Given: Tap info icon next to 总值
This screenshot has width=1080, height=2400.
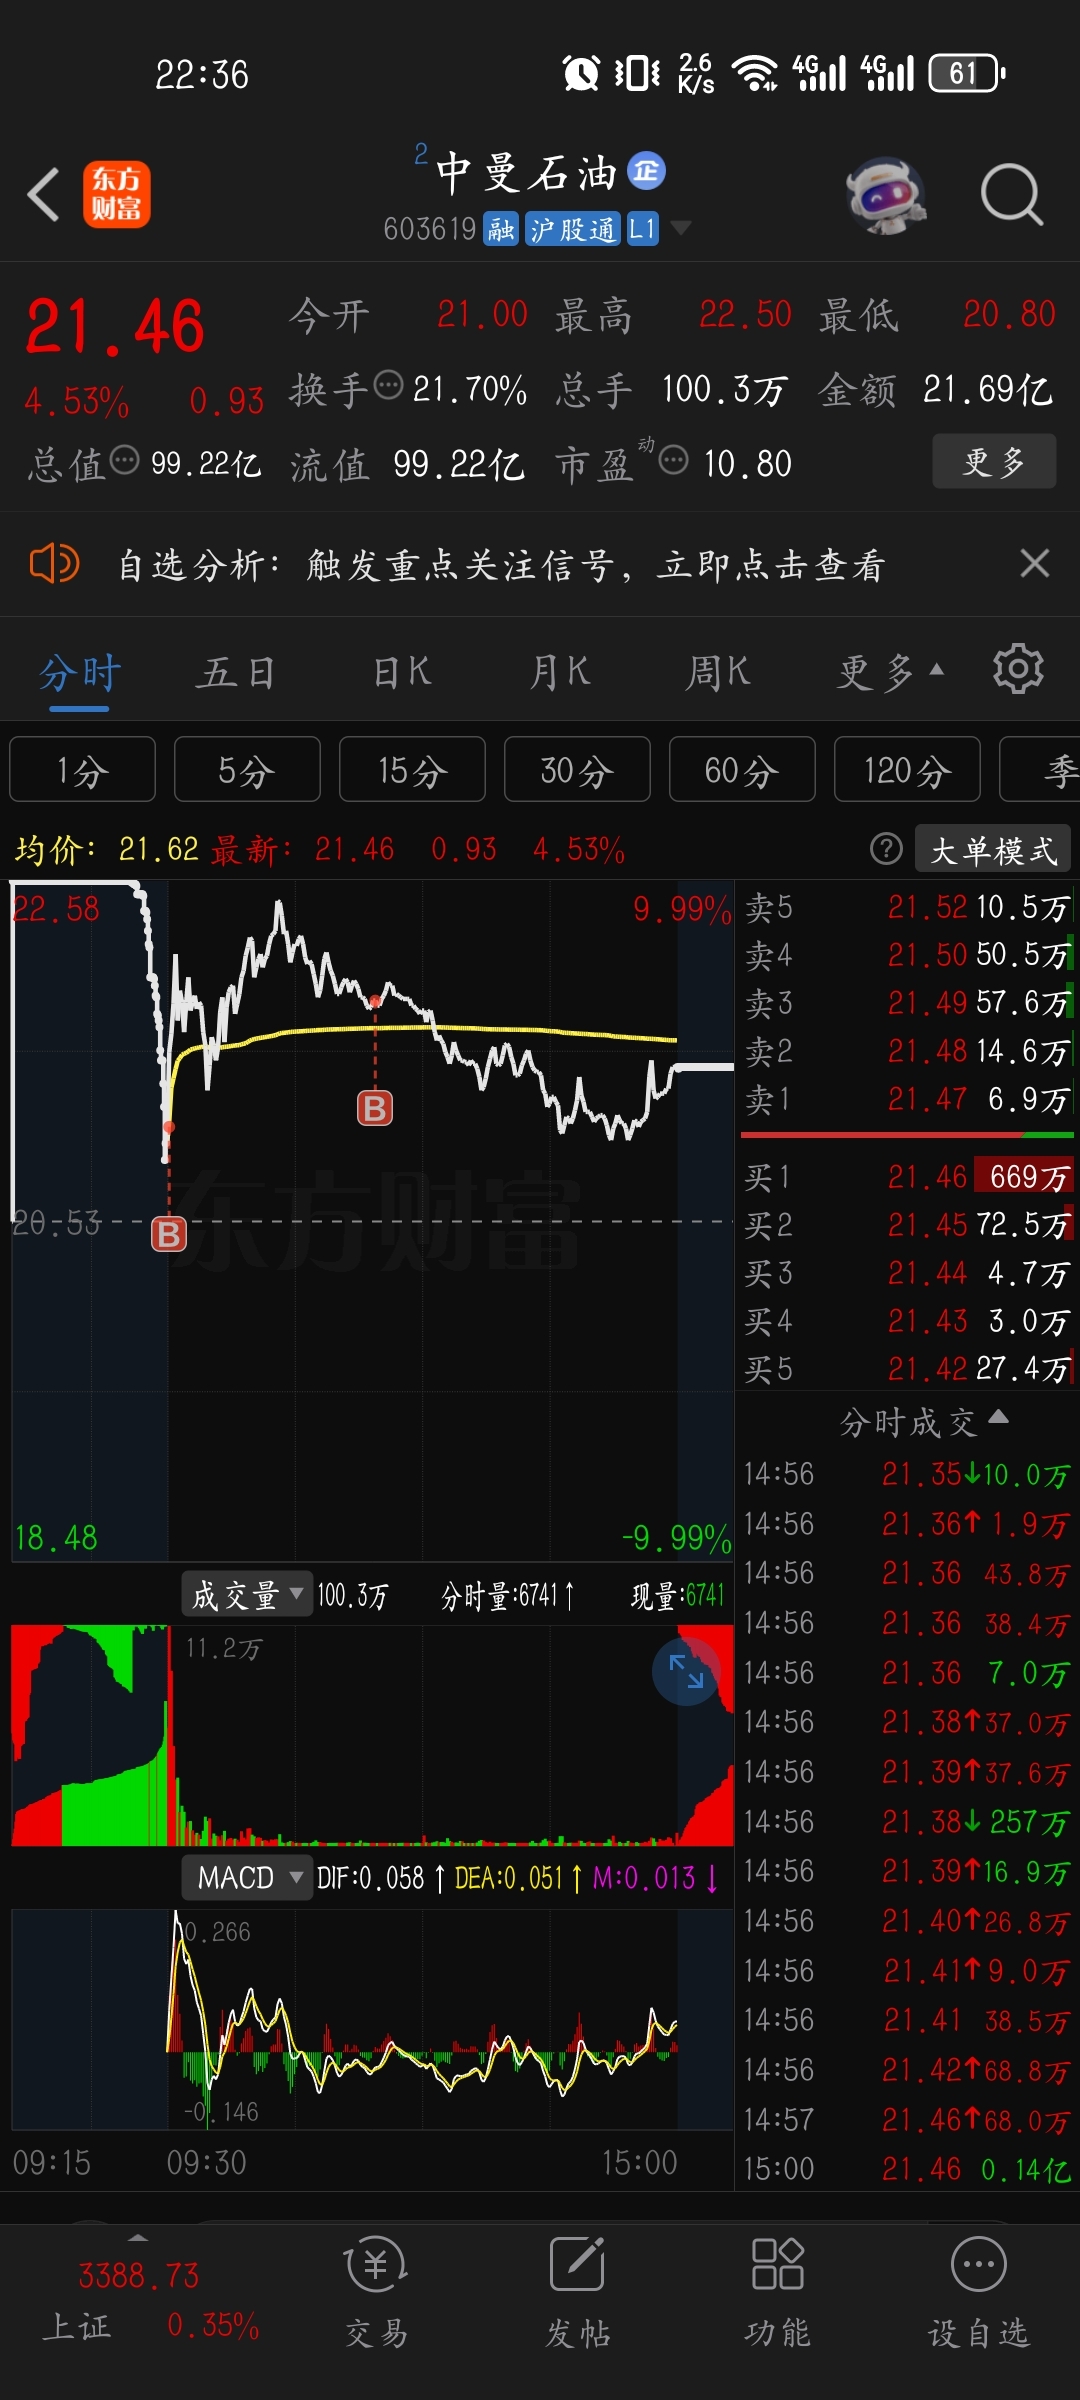Looking at the screenshot, I should coord(124,460).
